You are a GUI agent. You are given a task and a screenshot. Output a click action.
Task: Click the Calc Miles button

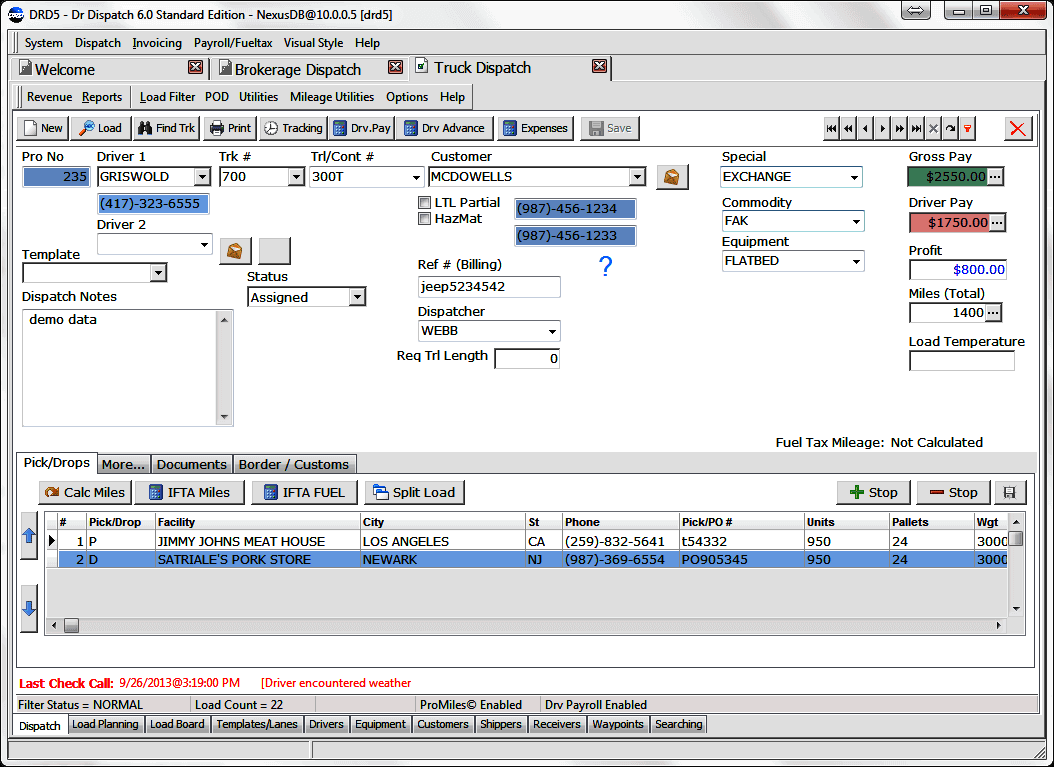84,492
